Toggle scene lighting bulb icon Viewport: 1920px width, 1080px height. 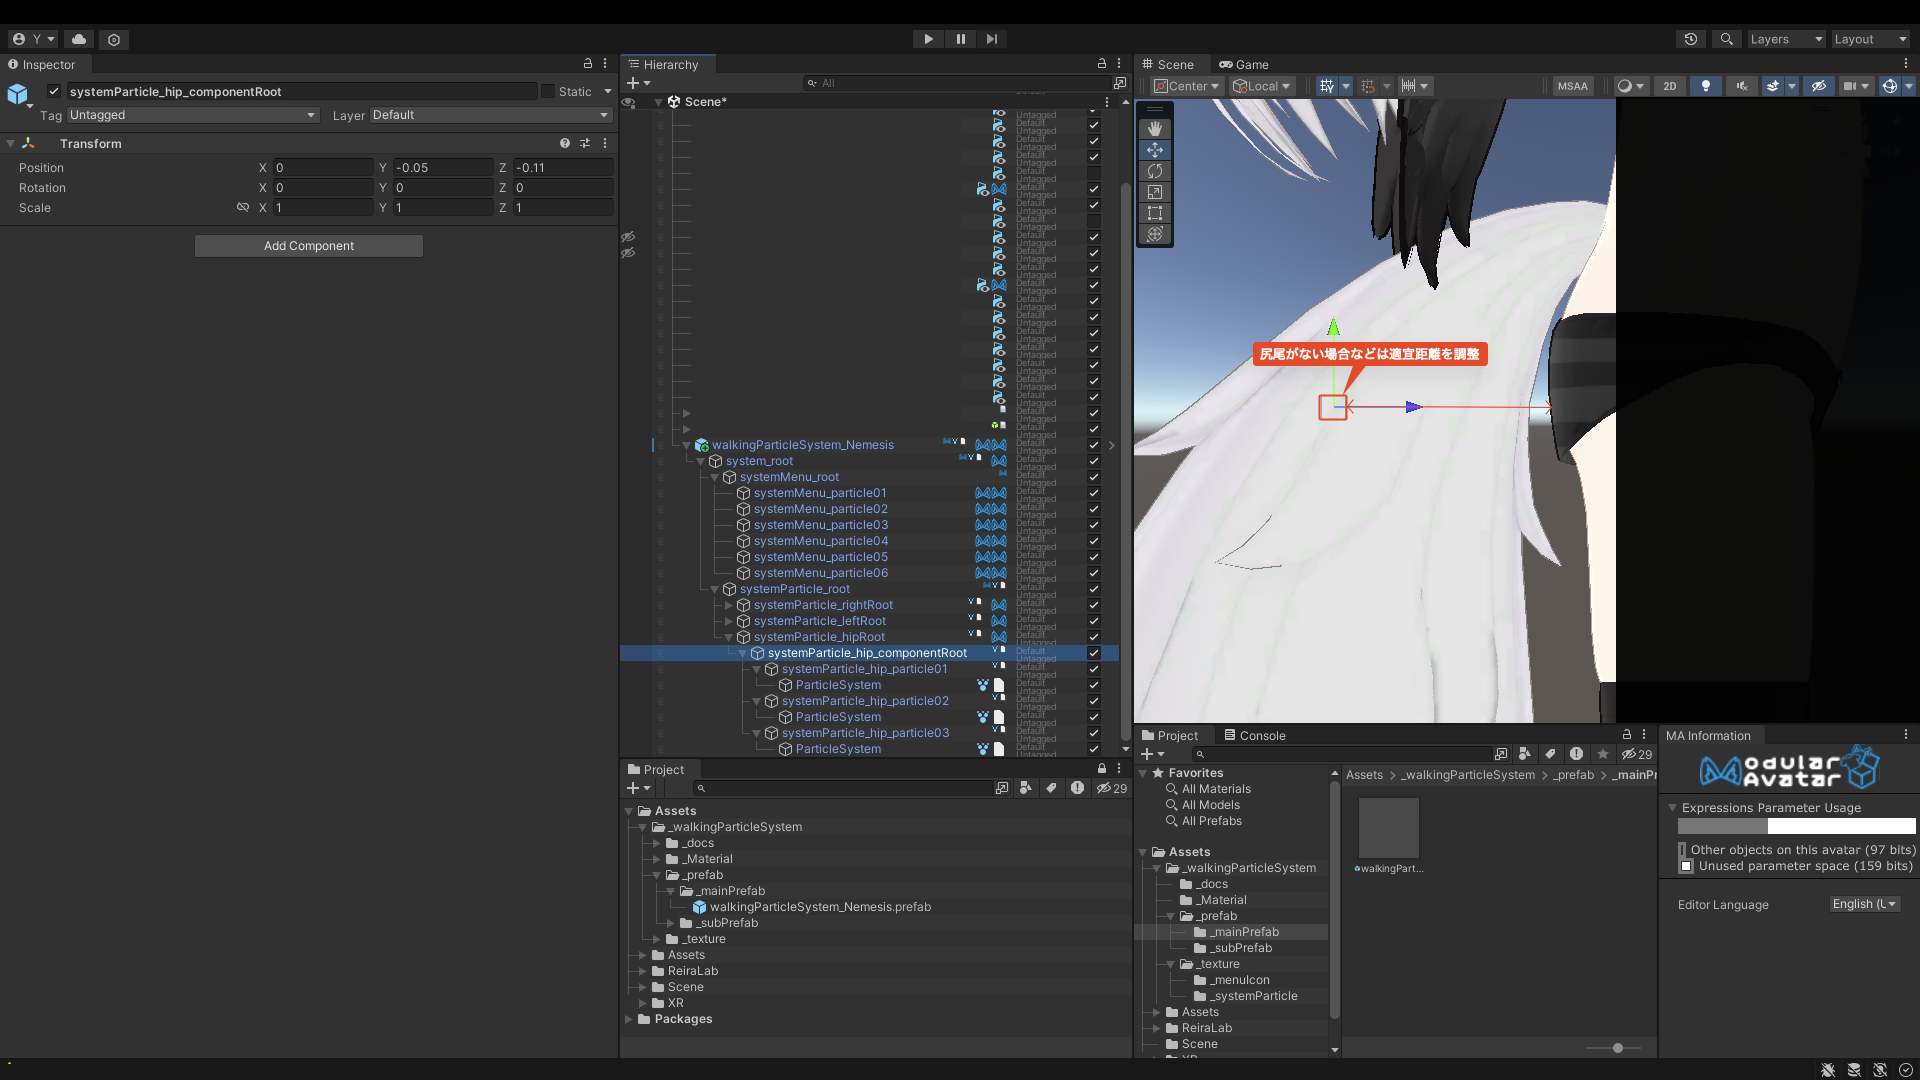(1705, 86)
